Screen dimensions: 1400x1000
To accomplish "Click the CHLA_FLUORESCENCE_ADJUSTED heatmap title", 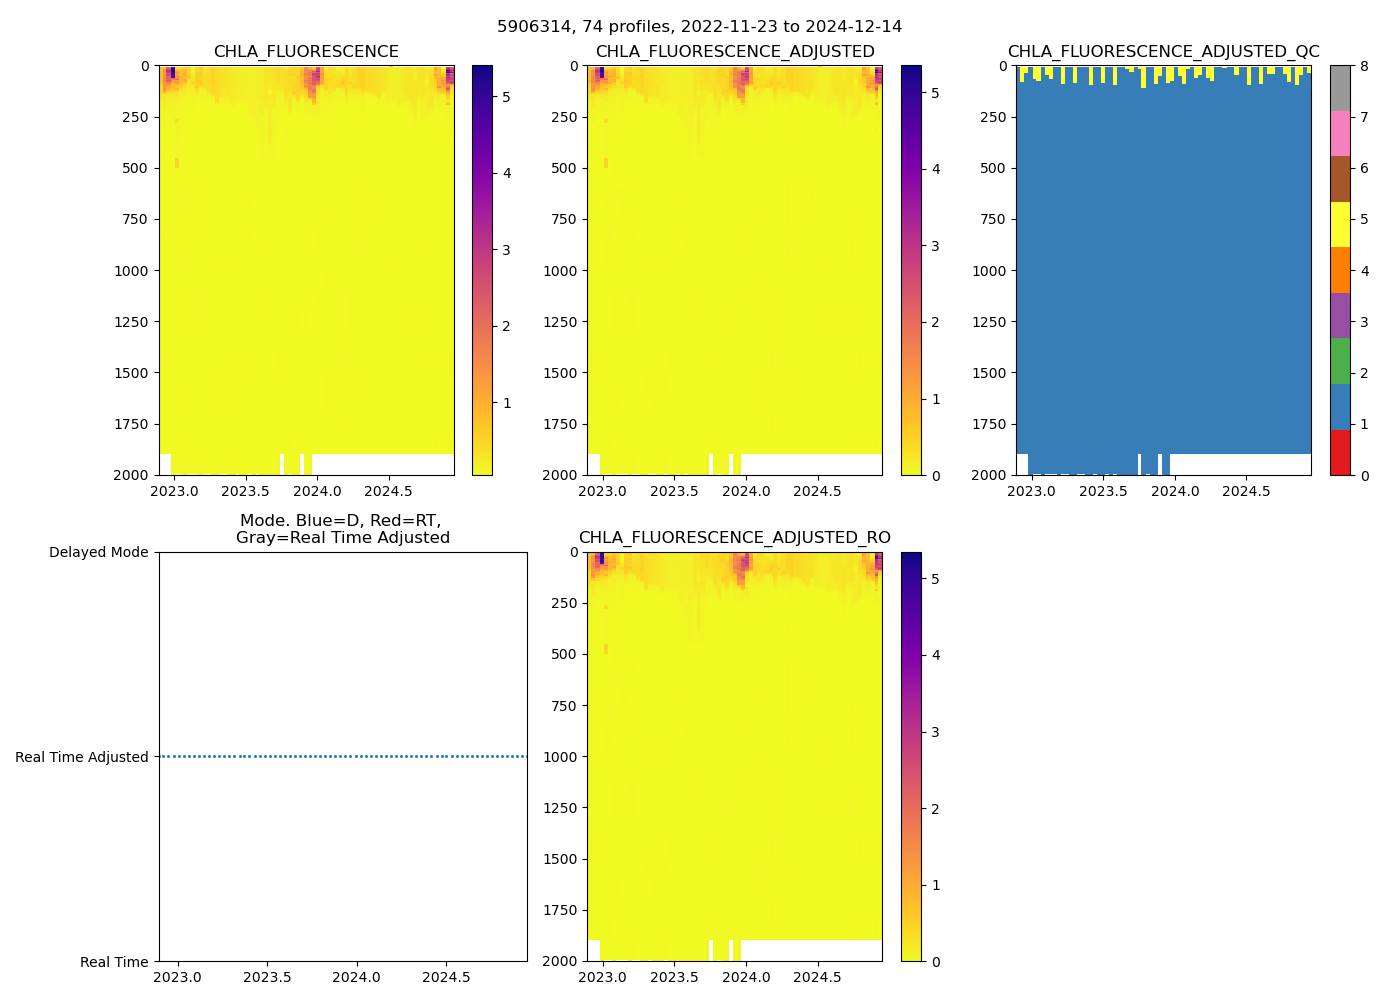I will 734,52.
